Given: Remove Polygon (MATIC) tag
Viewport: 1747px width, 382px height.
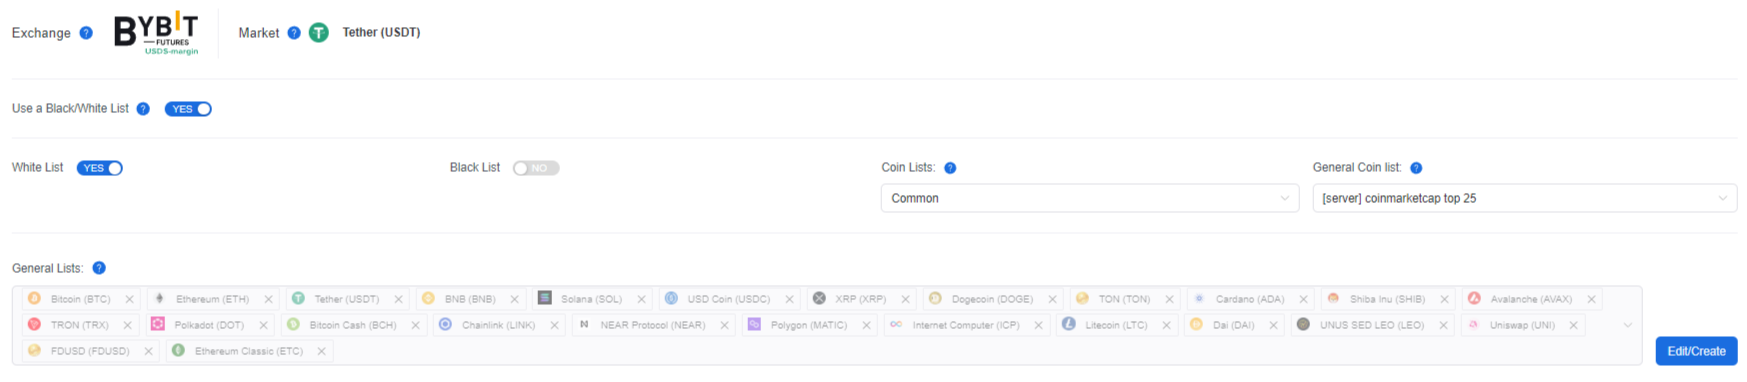Looking at the screenshot, I should click(866, 325).
